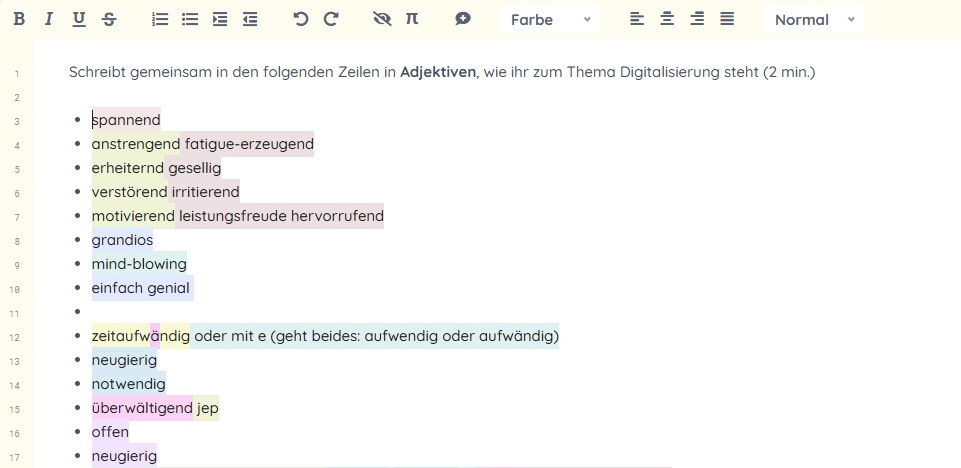Insert a numbered list
The width and height of the screenshot is (961, 468).
[160, 19]
